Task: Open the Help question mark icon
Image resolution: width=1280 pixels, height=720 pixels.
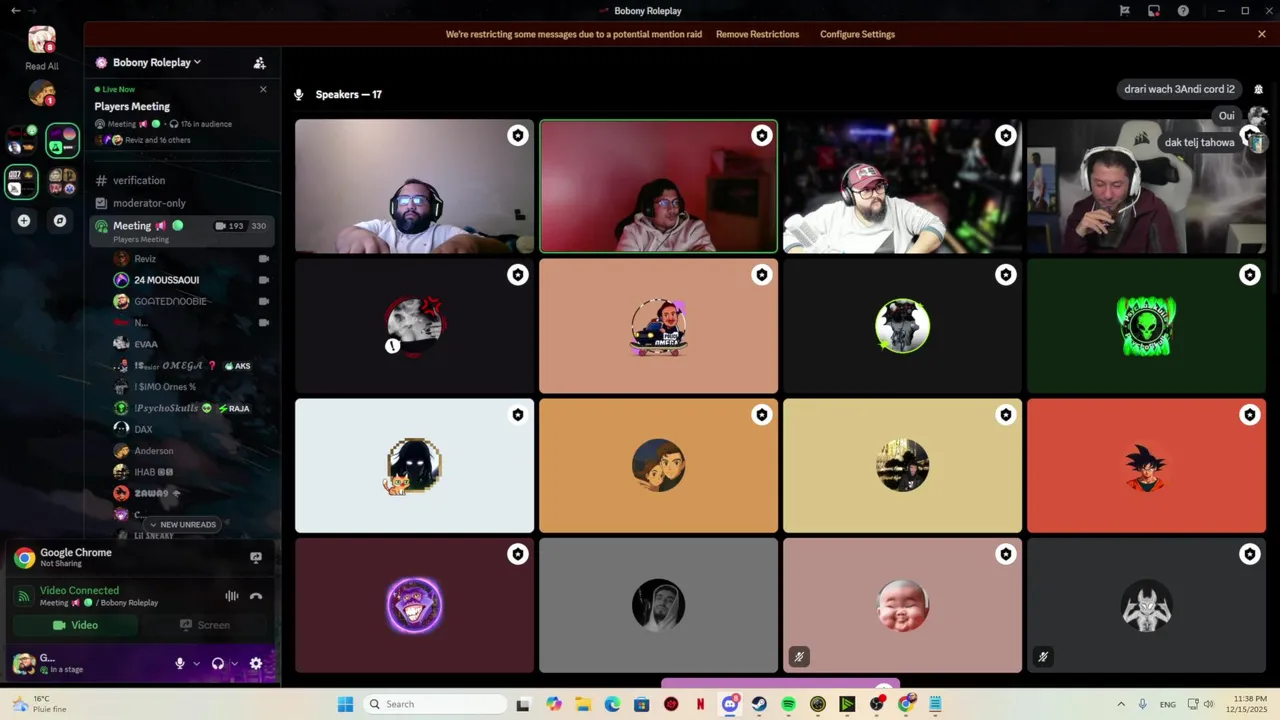Action: tap(1184, 11)
